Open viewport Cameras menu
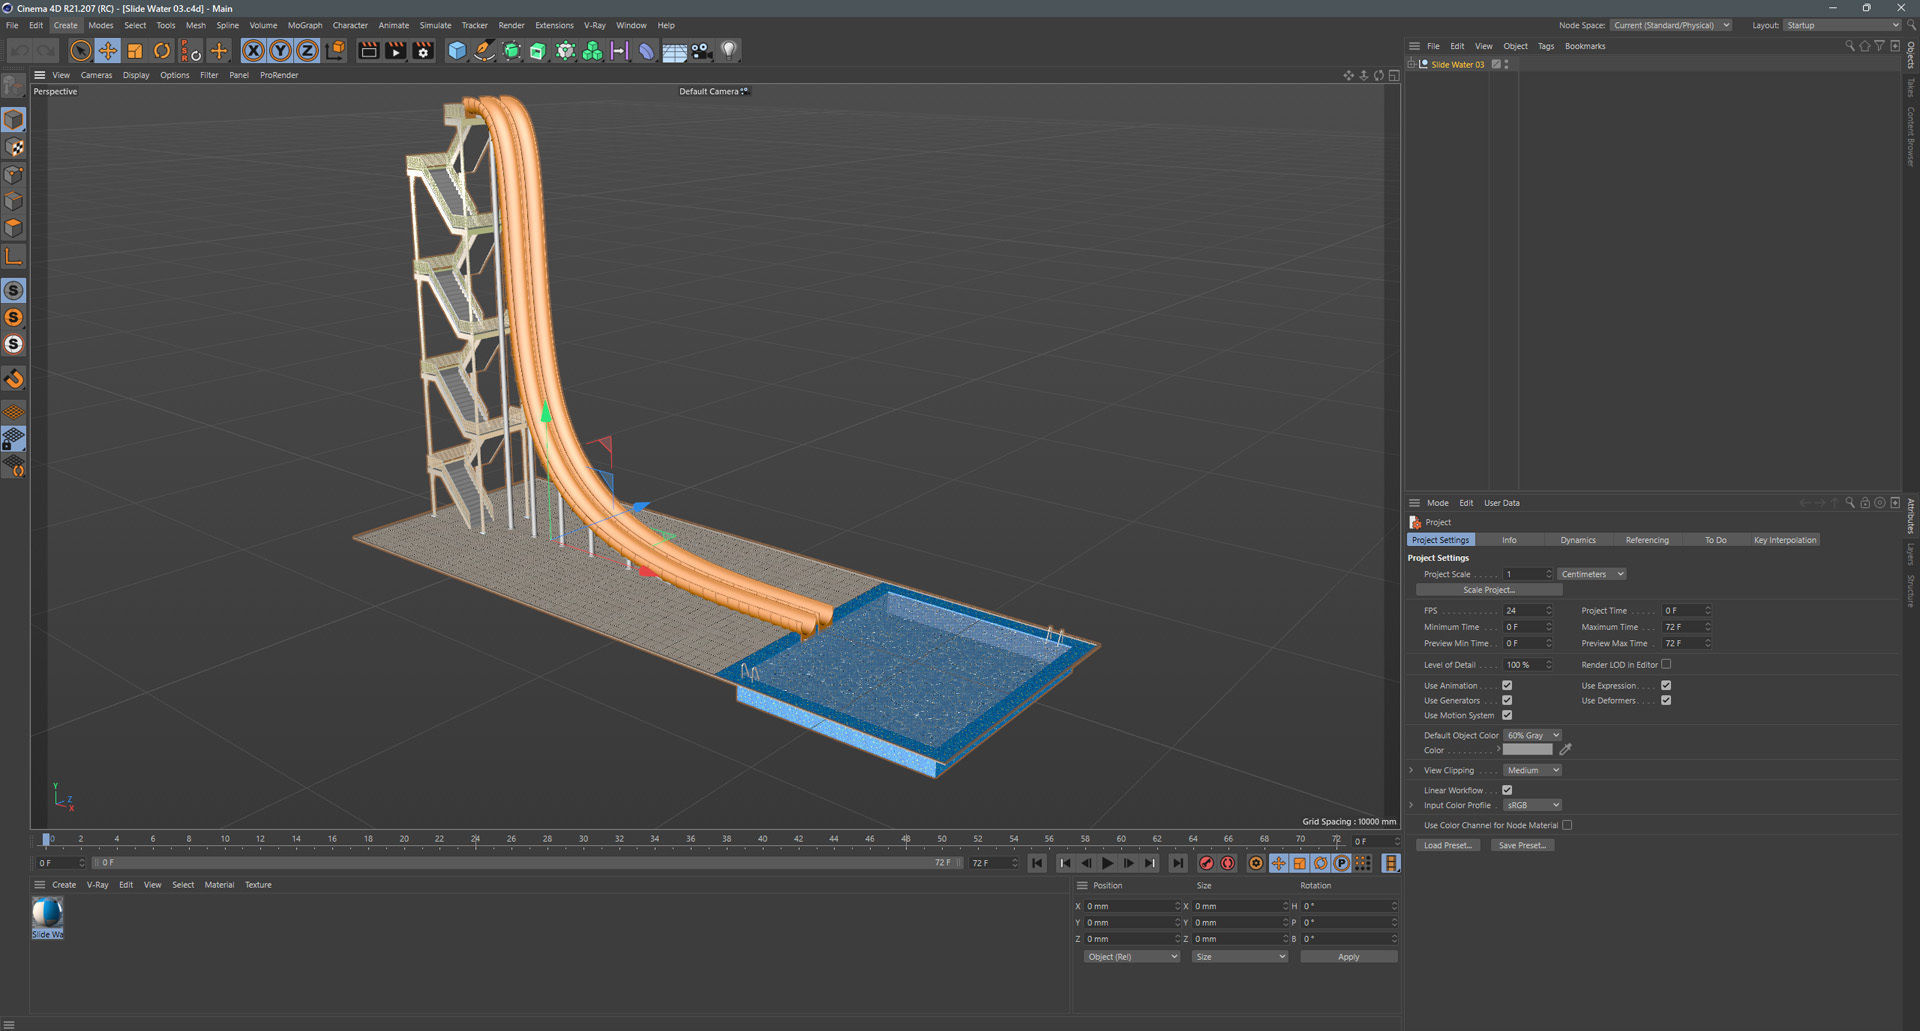 point(96,75)
